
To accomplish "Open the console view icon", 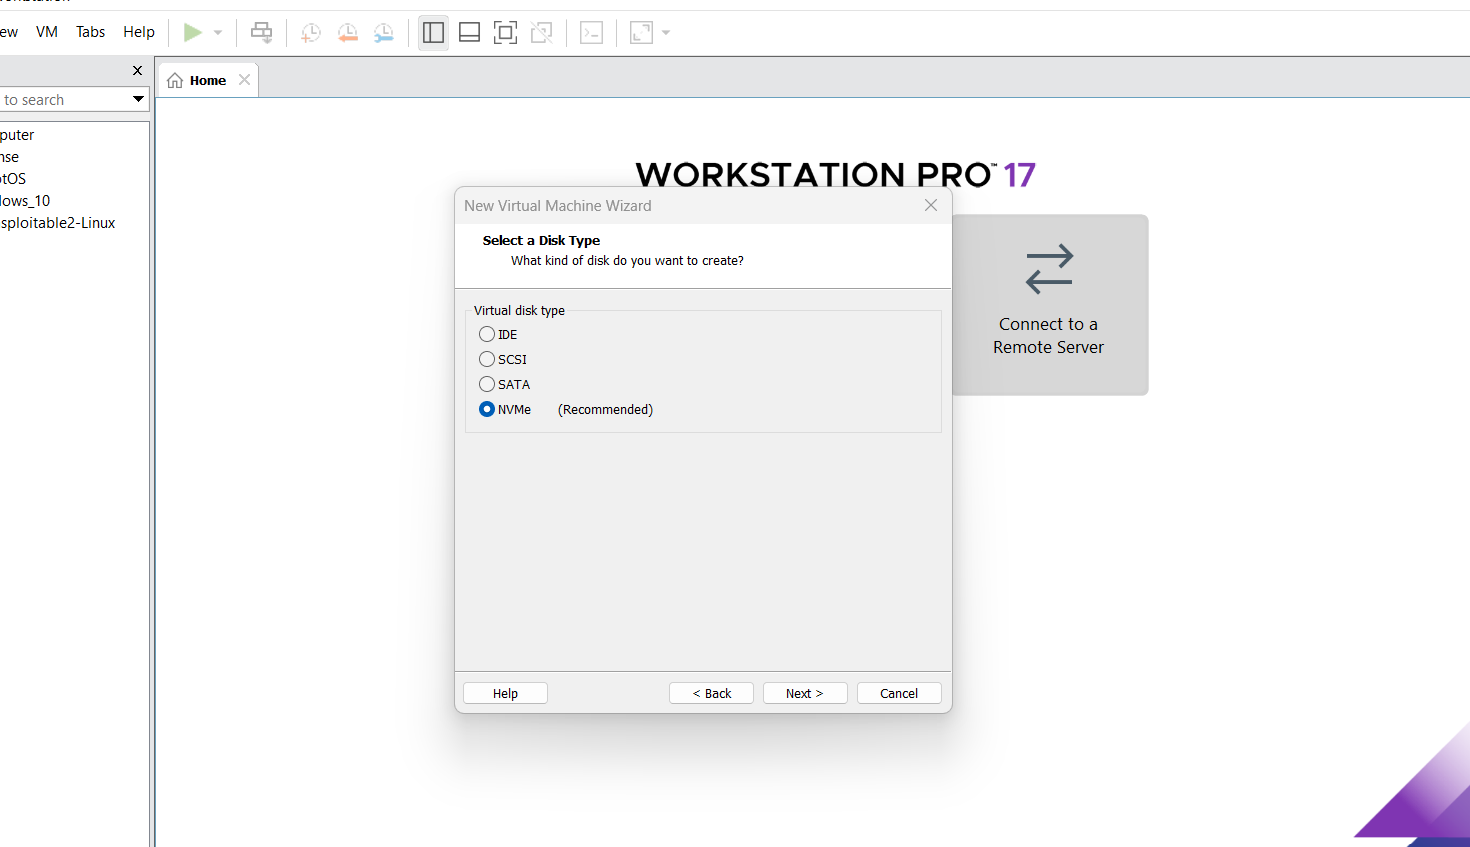I will point(592,33).
